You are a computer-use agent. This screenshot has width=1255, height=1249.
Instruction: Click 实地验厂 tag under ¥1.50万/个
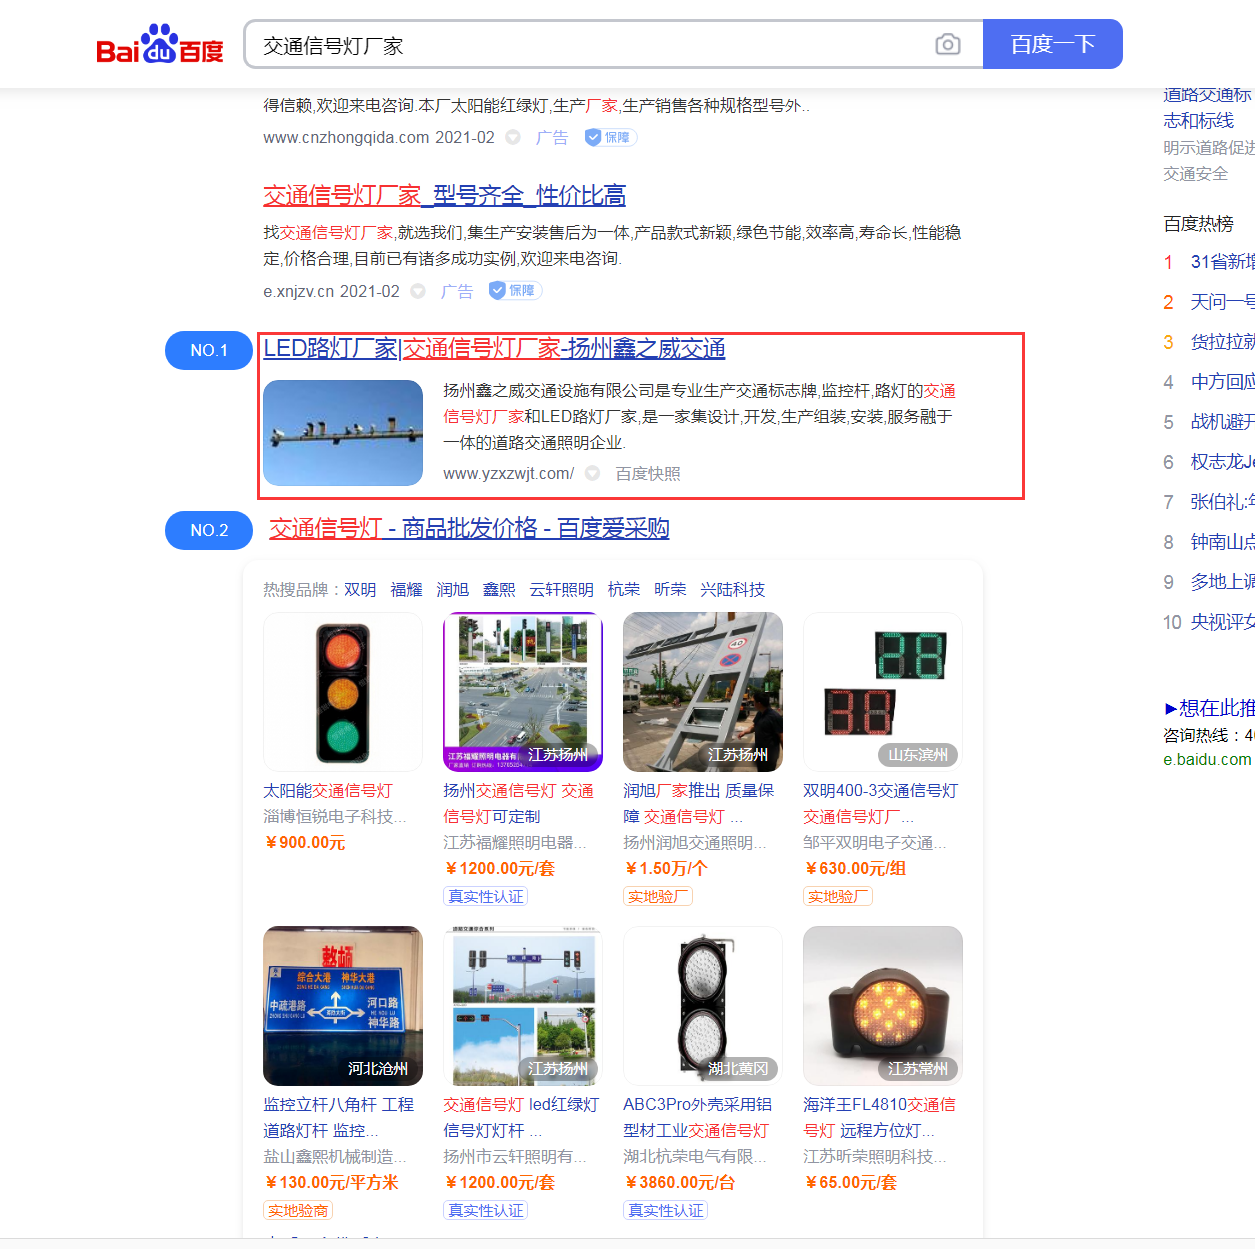(657, 896)
